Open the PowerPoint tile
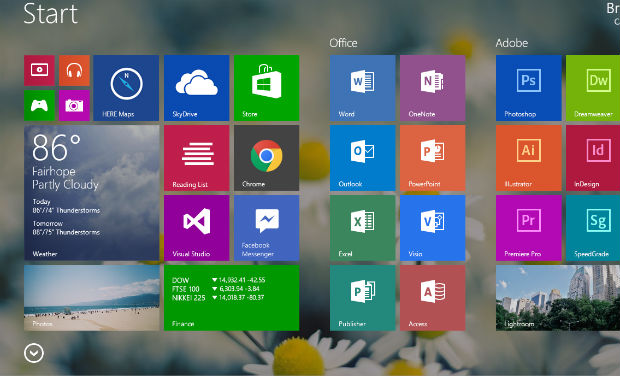The width and height of the screenshot is (620, 376). pos(433,158)
